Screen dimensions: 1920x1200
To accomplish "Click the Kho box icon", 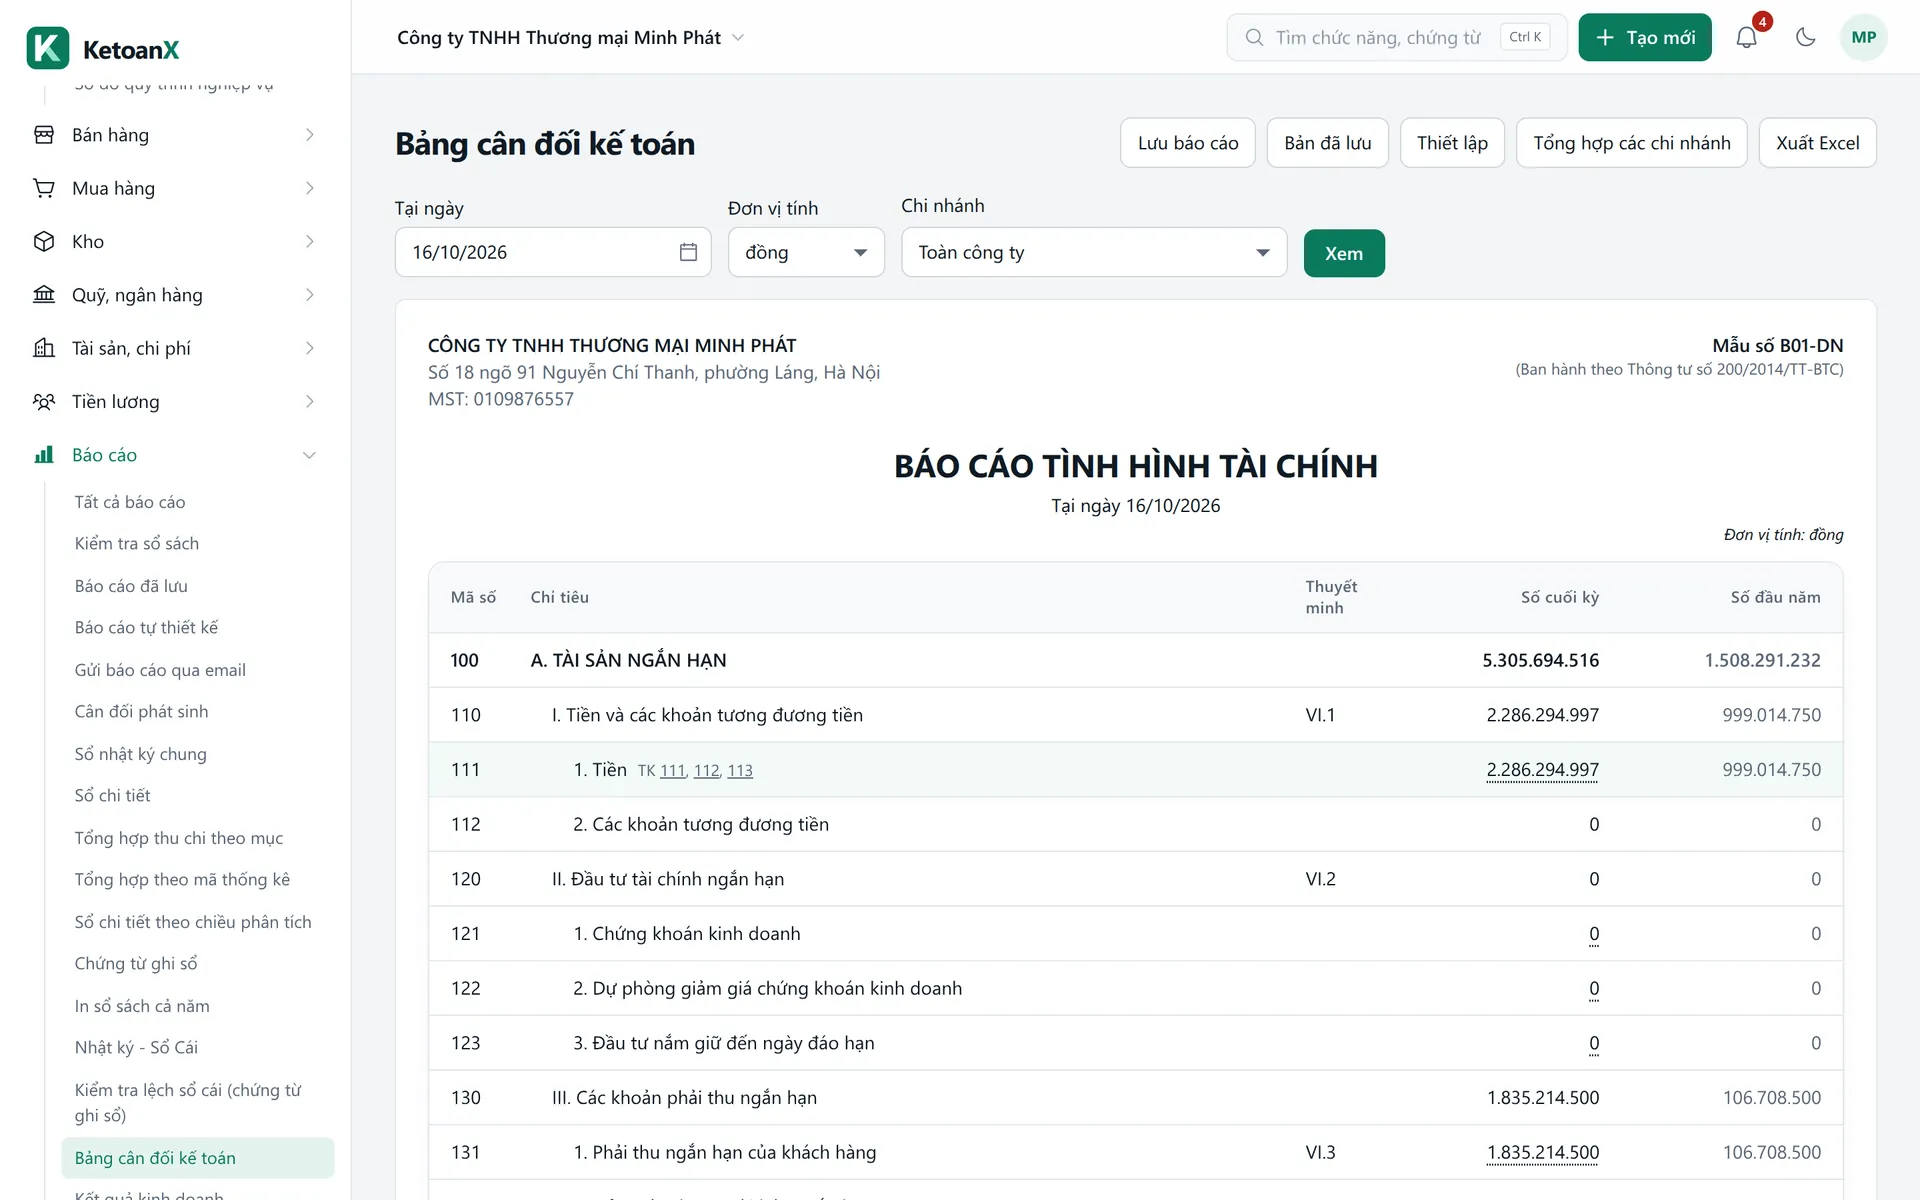I will pos(44,241).
